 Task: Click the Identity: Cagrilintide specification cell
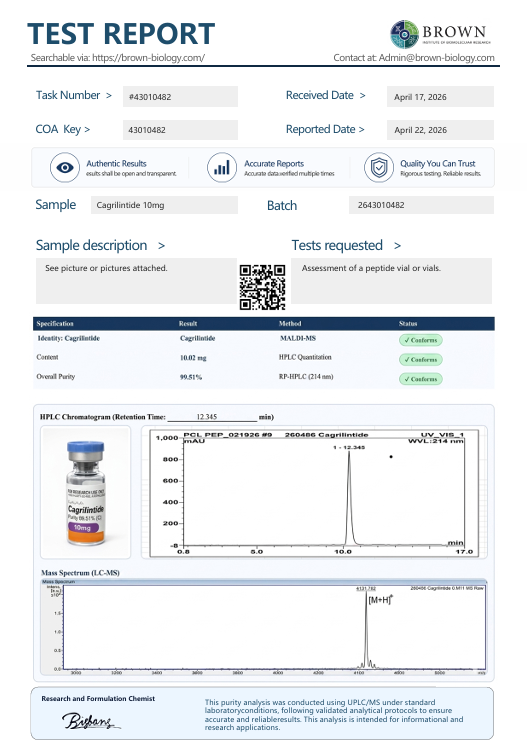pyautogui.click(x=69, y=338)
